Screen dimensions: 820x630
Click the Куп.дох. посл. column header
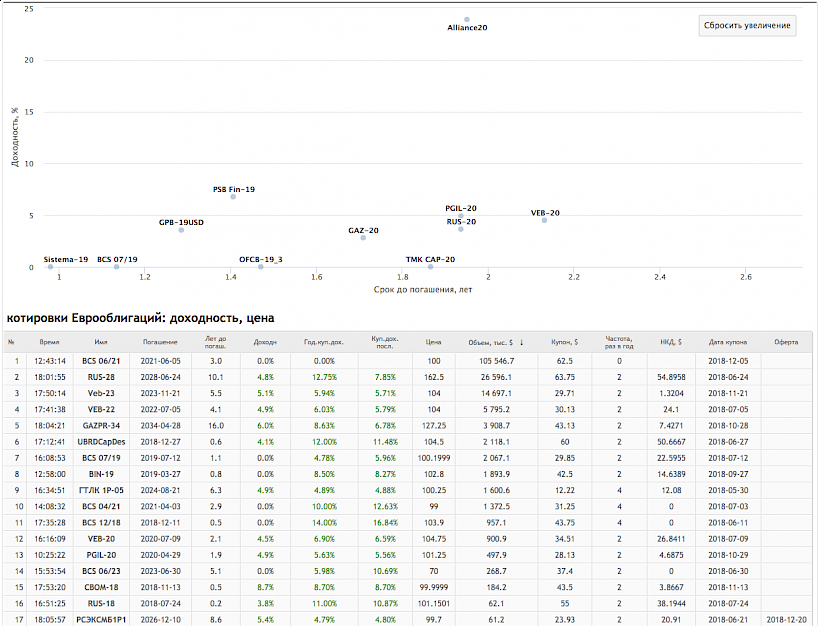[x=385, y=342]
